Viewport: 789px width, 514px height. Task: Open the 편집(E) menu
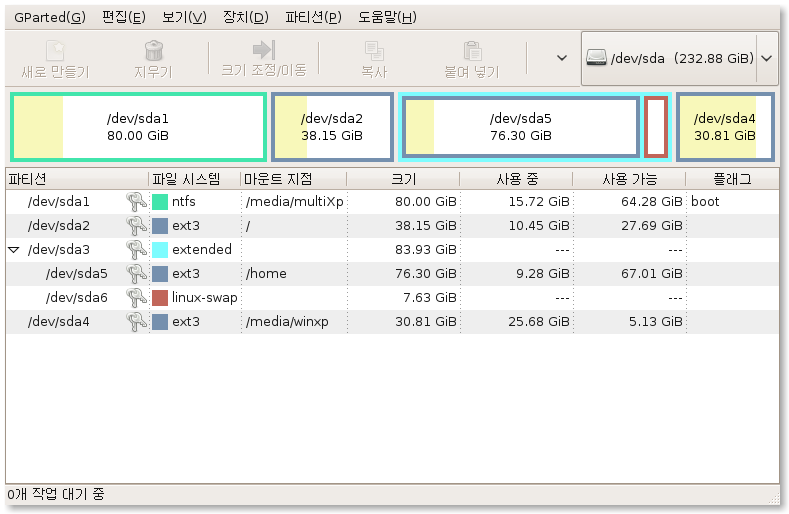coord(124,18)
